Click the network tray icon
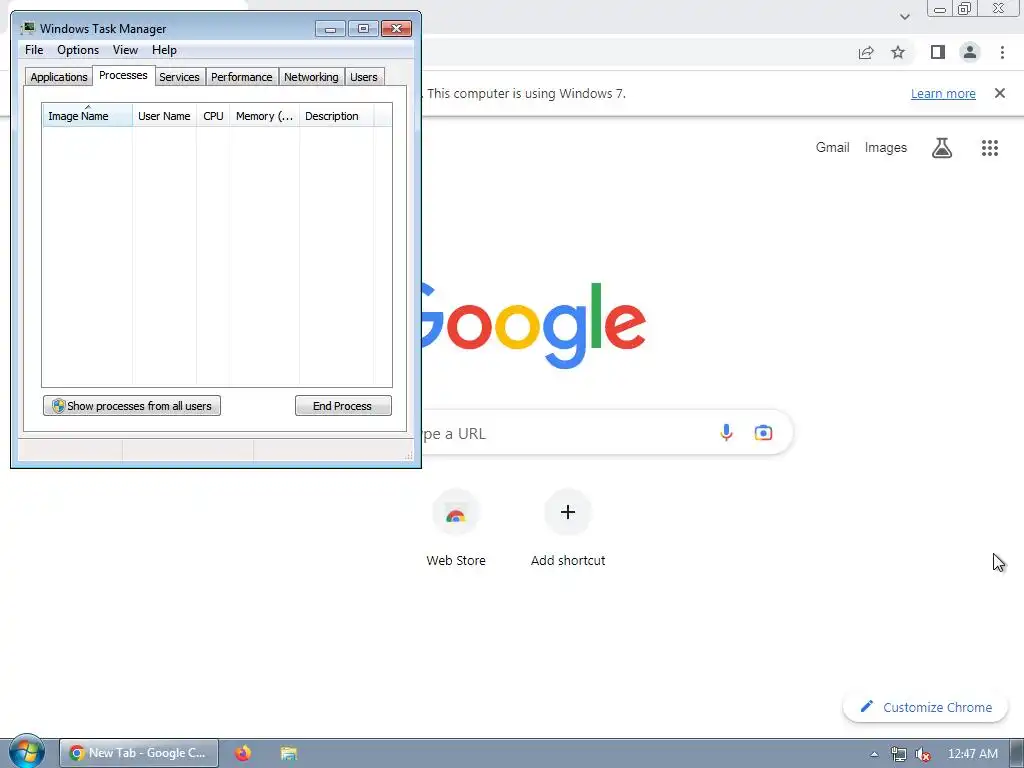 pos(899,754)
